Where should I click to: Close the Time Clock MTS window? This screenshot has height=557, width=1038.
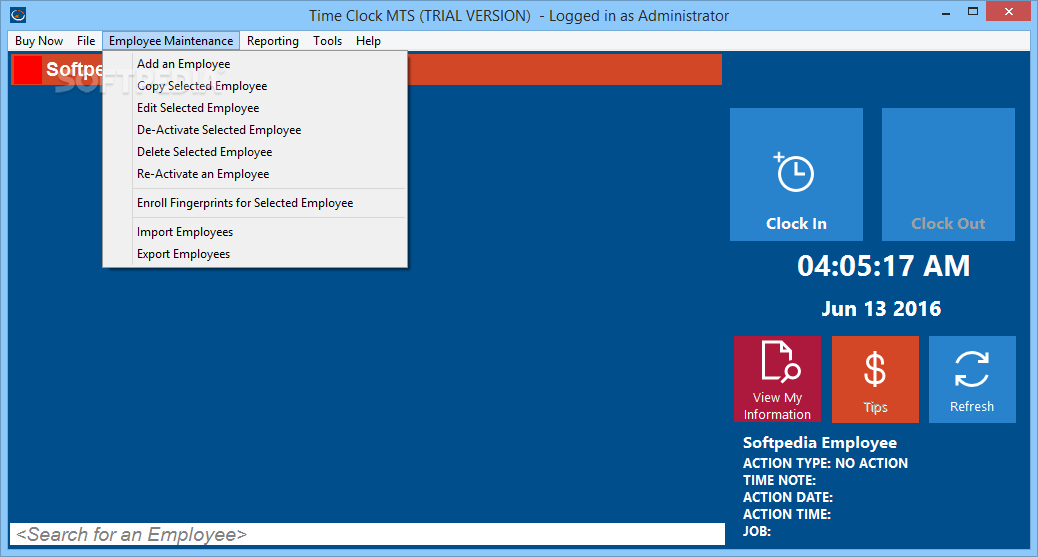tap(1009, 11)
